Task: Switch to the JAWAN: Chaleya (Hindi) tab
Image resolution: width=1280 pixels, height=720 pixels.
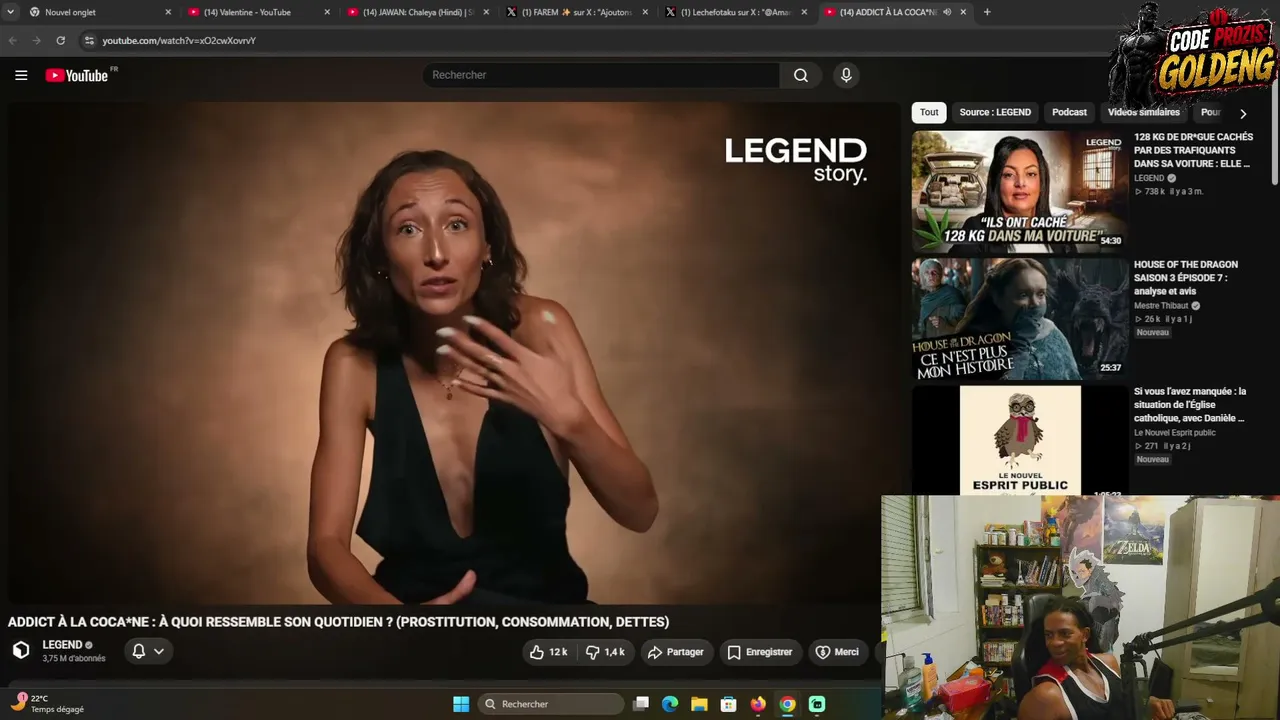Action: point(417,12)
